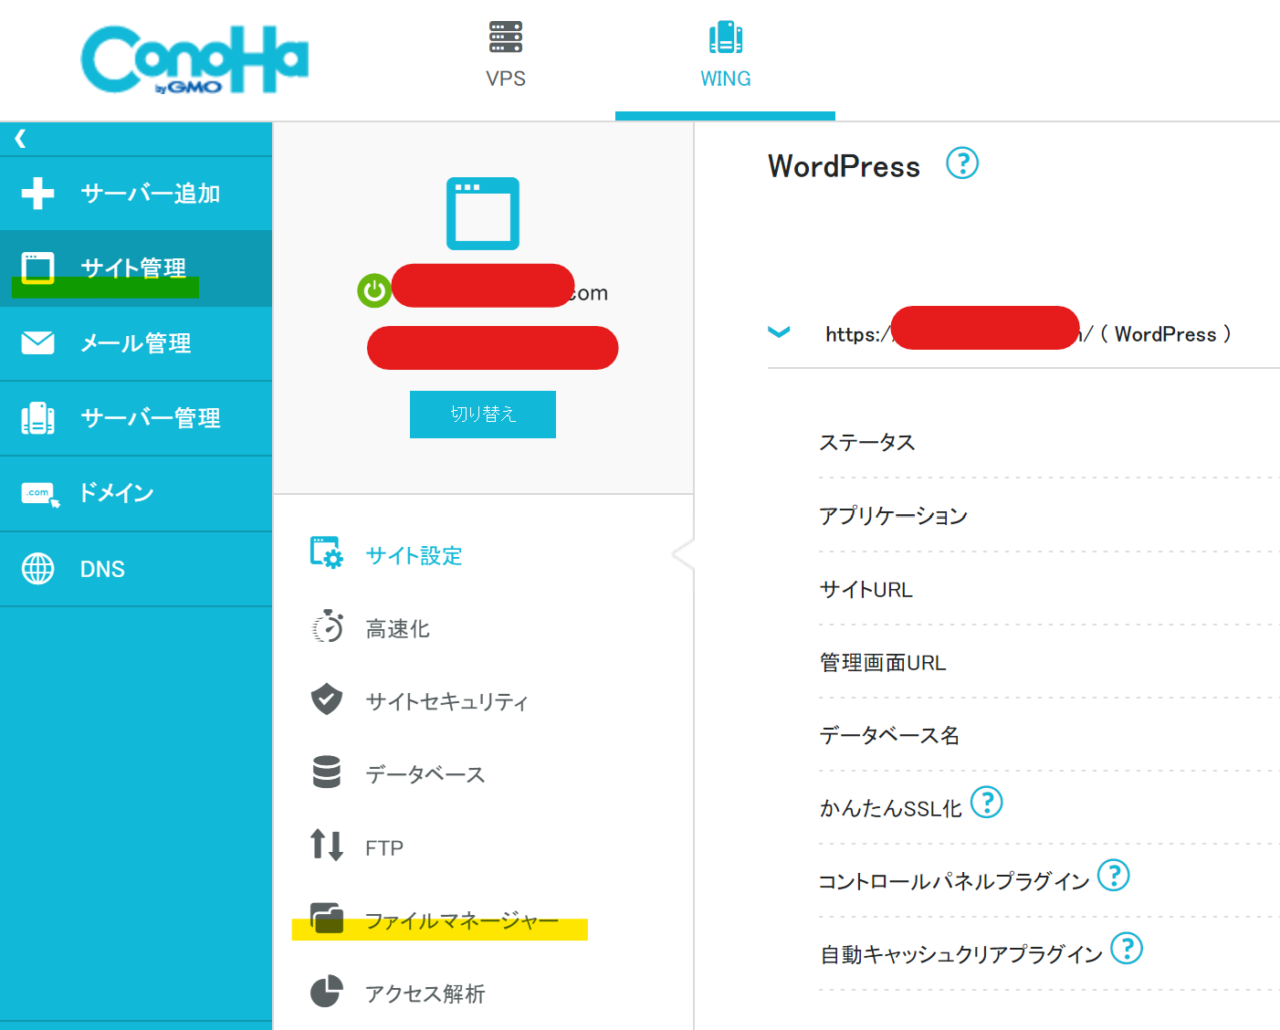
Task: Click the 切り替え button
Action: point(483,414)
